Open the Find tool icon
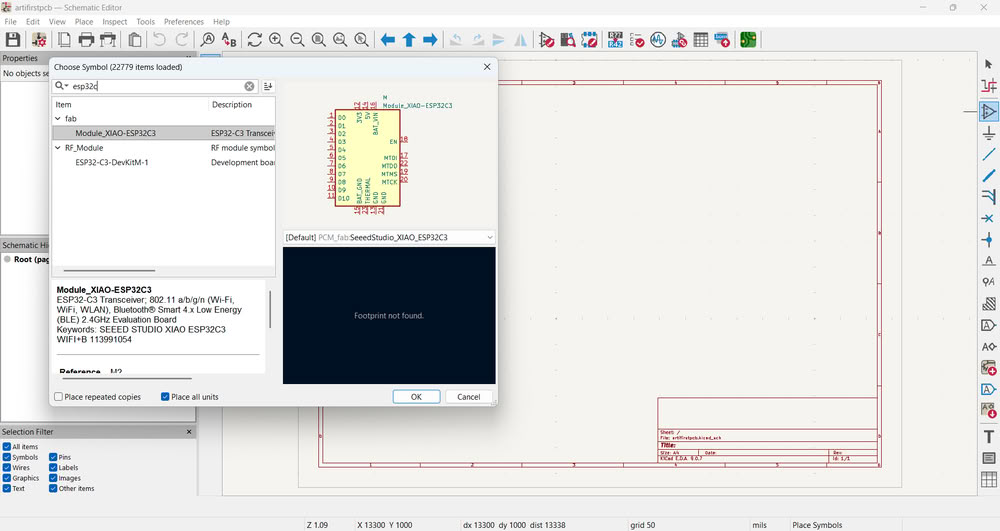 pos(208,40)
